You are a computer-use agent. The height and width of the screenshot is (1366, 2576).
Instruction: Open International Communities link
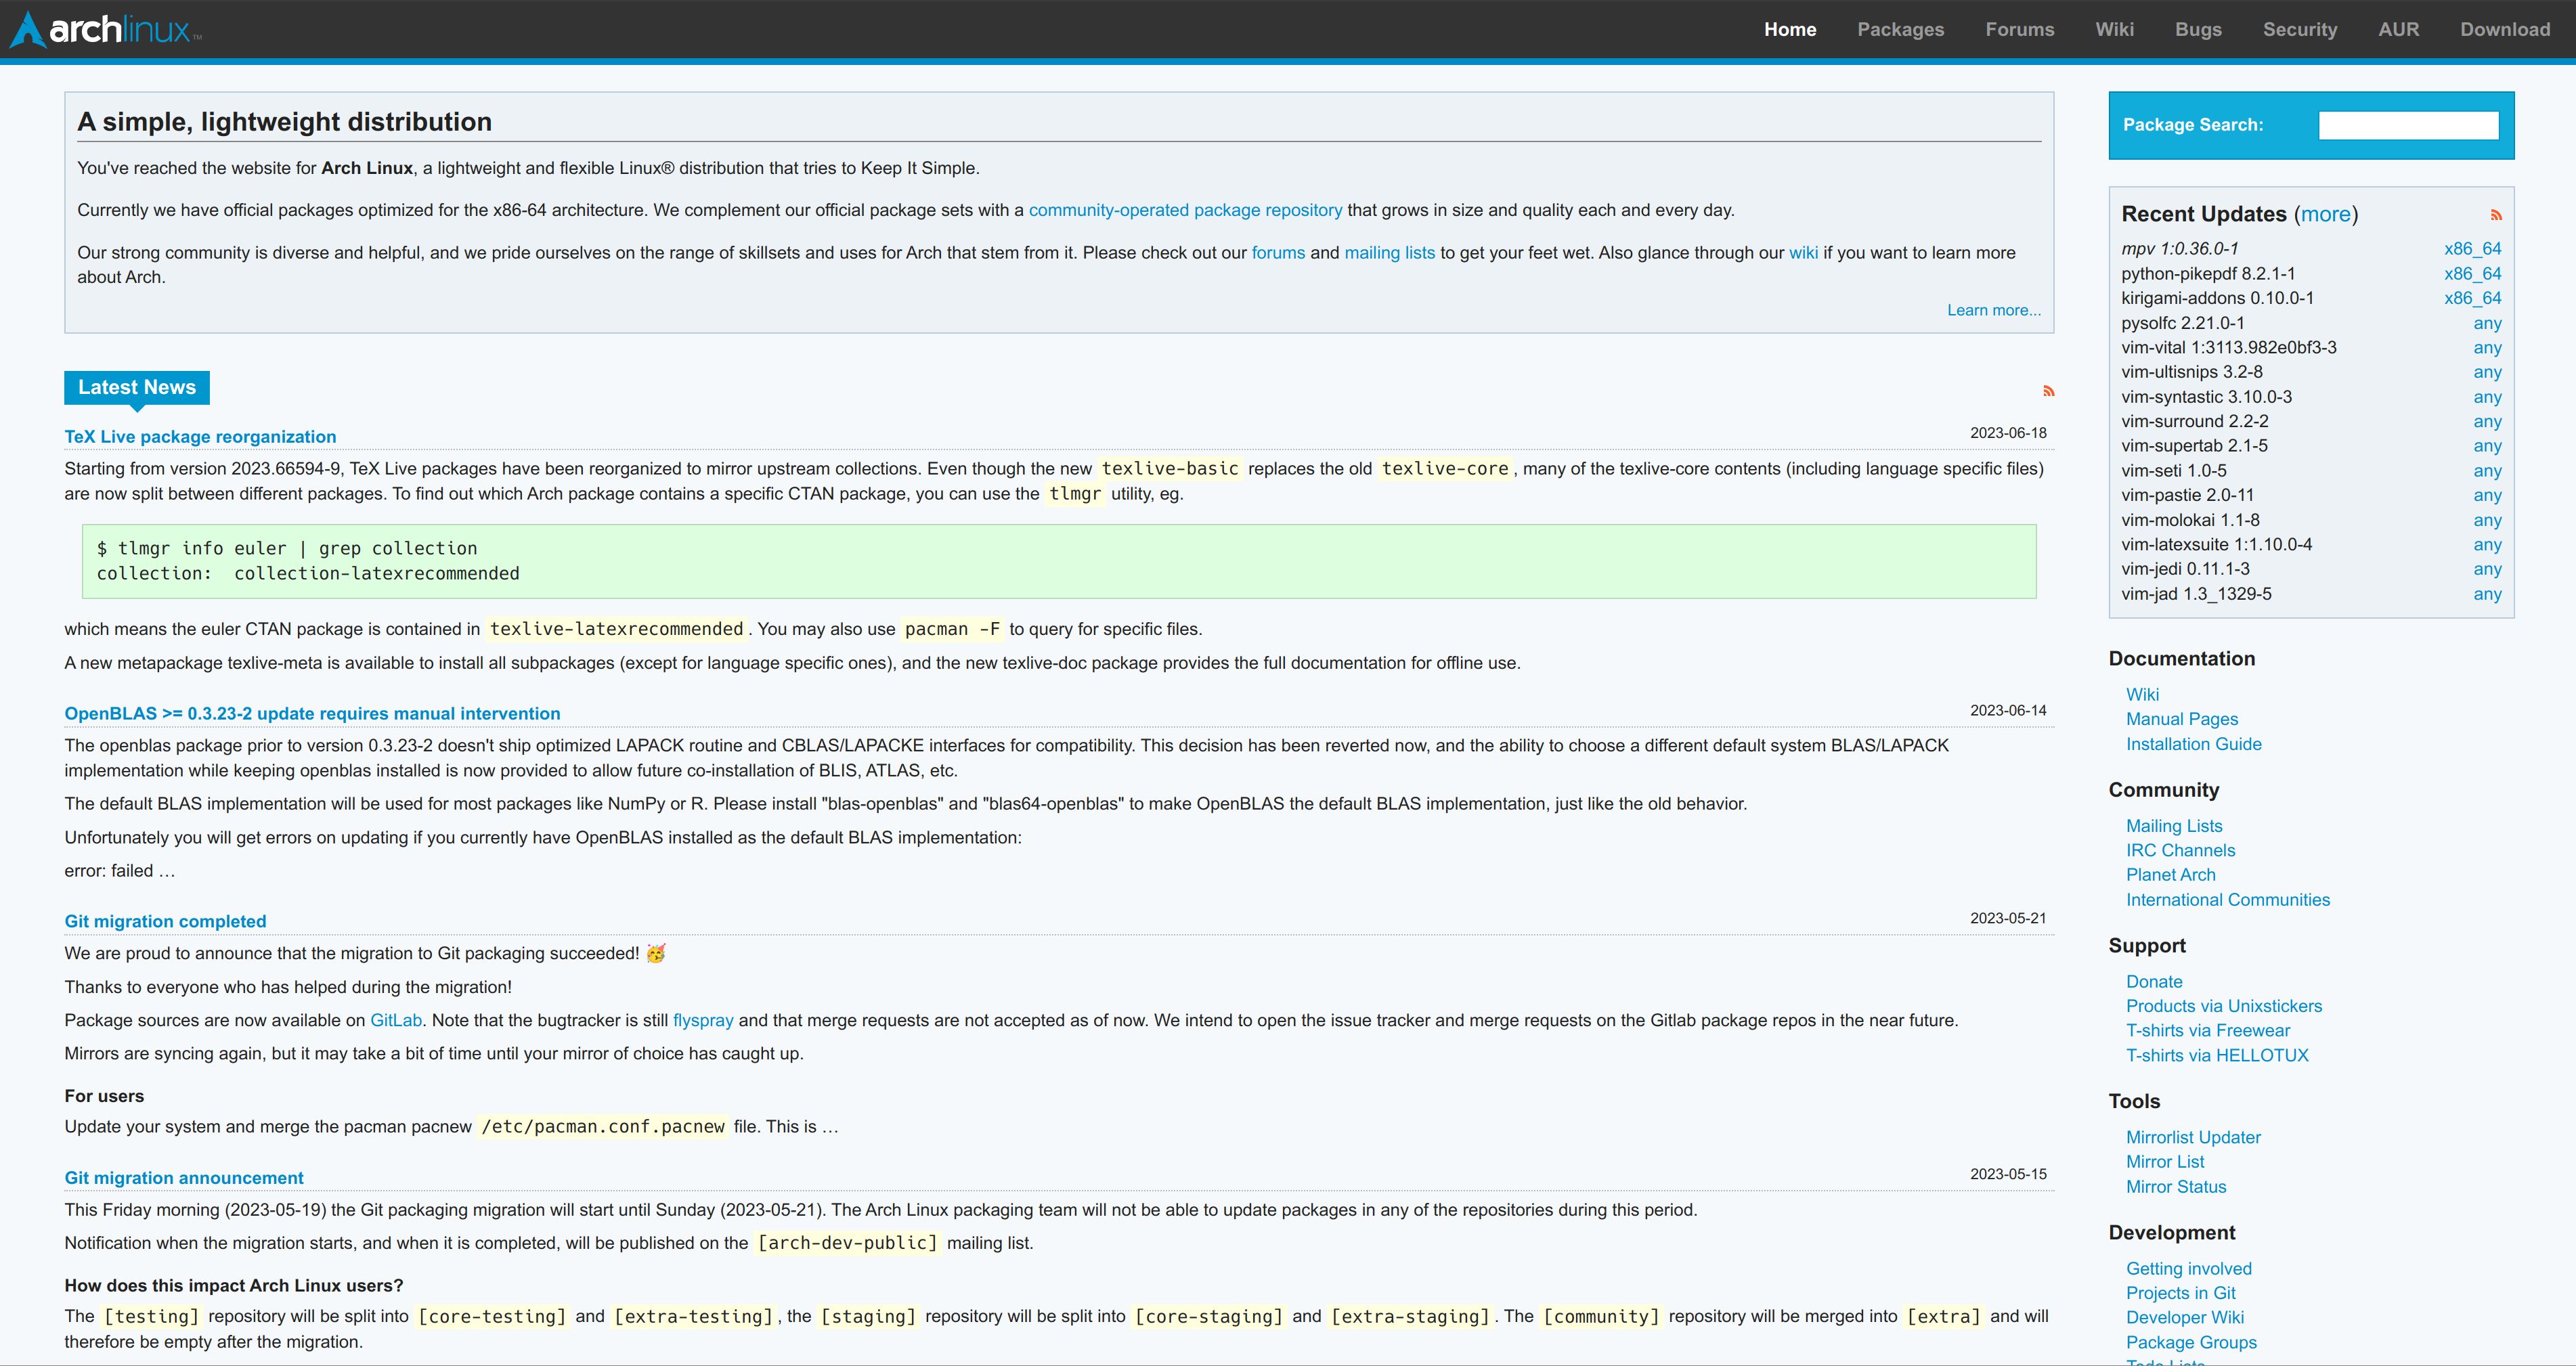(2228, 900)
